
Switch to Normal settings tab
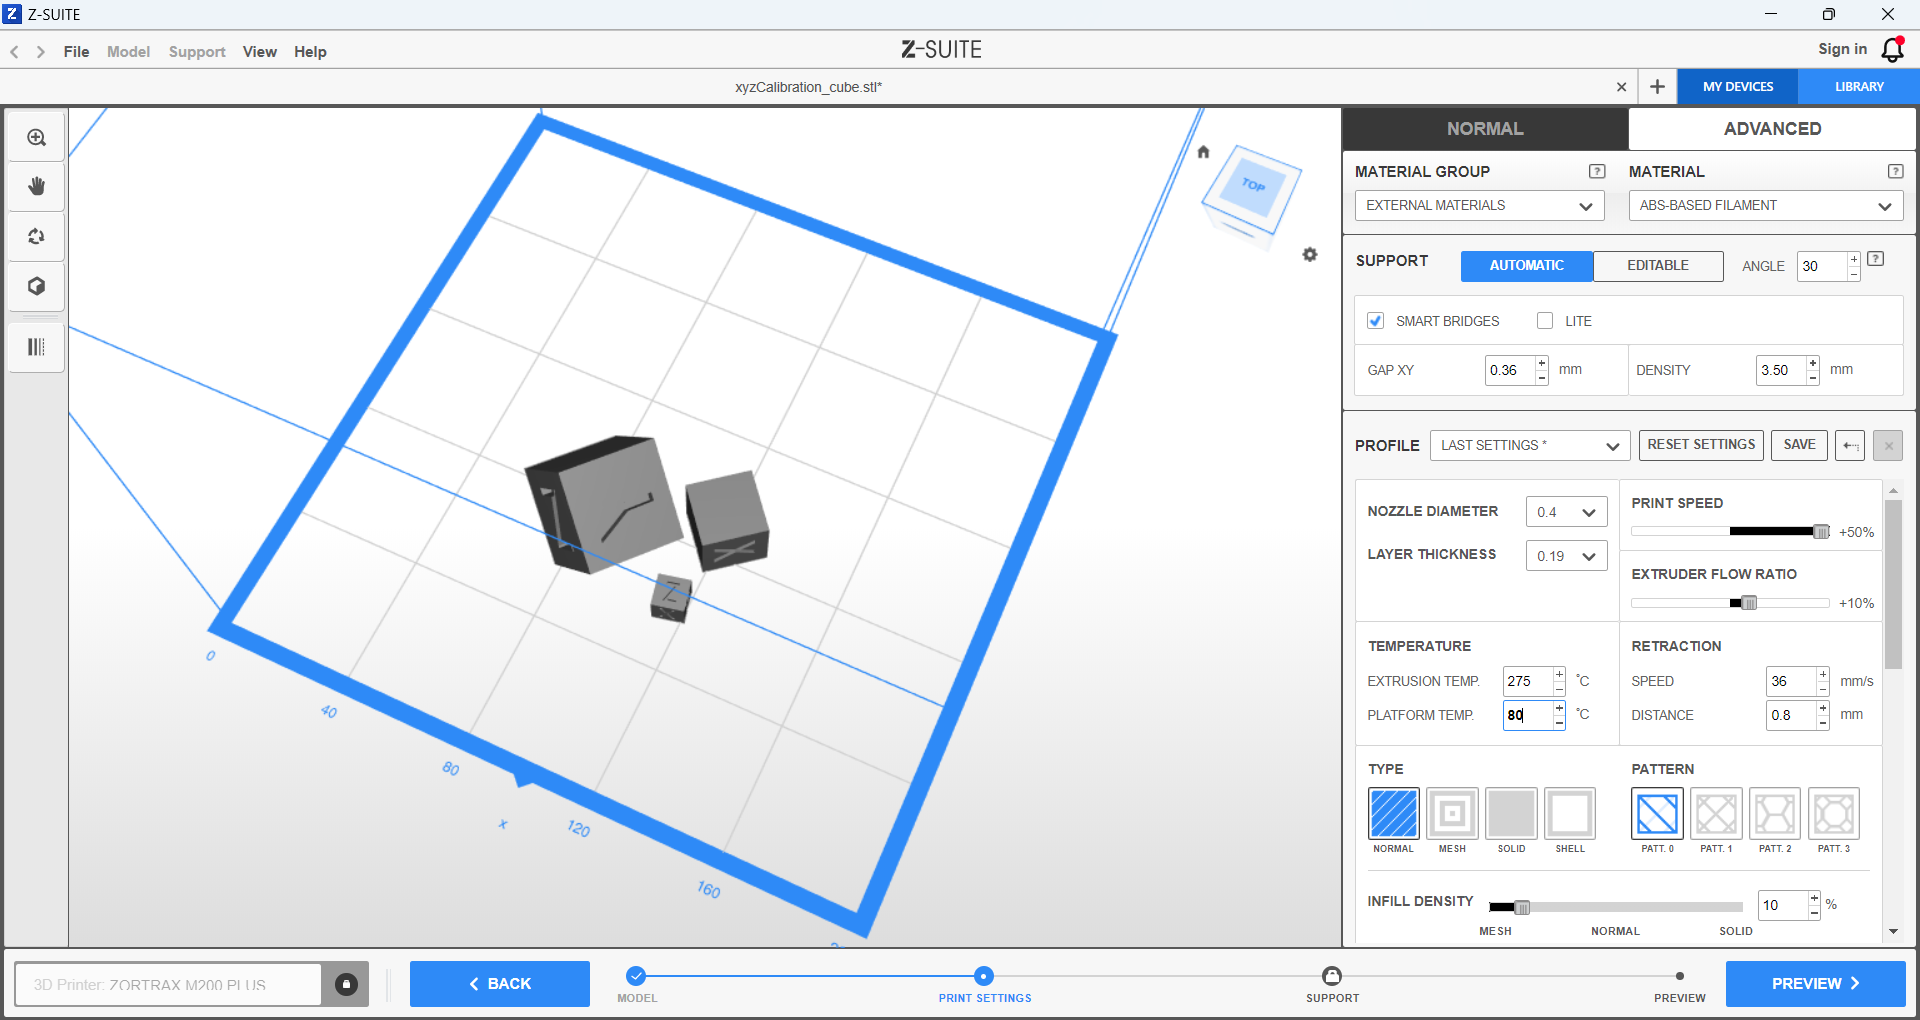(1485, 129)
